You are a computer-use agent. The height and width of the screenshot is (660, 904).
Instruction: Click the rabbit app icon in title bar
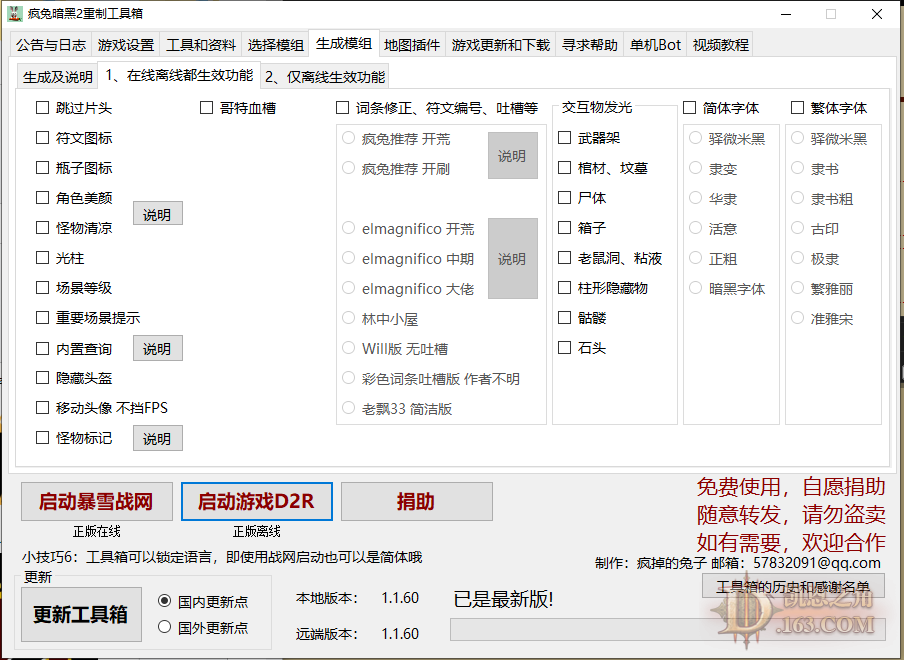pyautogui.click(x=14, y=13)
